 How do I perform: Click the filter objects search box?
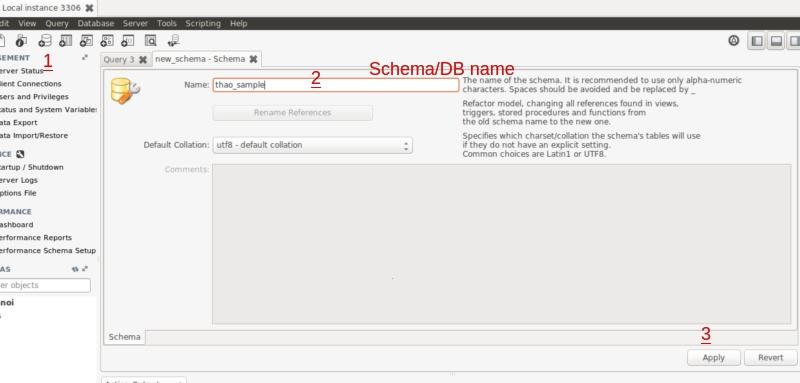45,285
